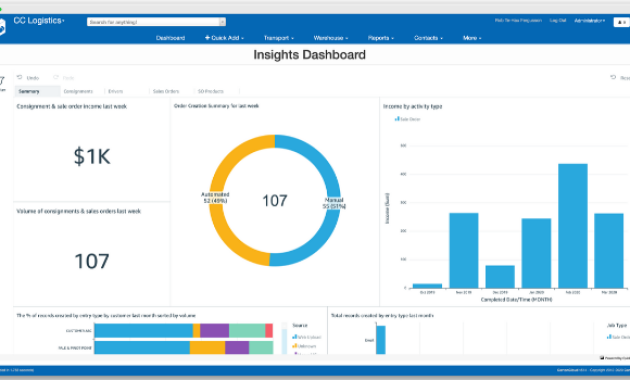
Task: Click Order Creation Summary for last week title
Action: tap(216, 106)
